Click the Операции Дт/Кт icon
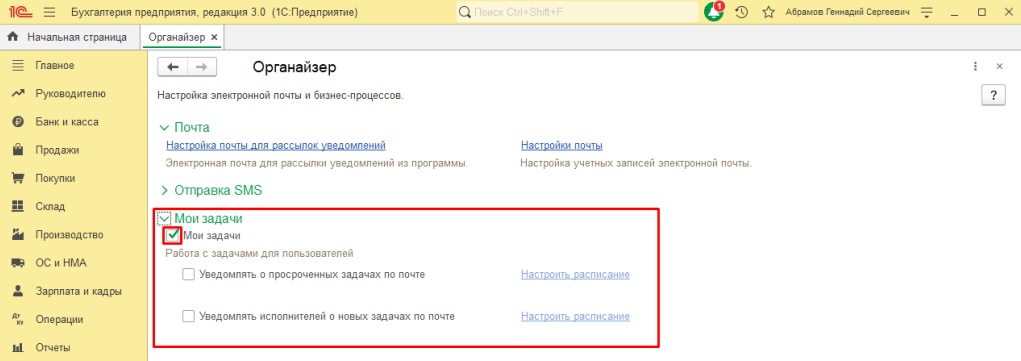 (18, 319)
